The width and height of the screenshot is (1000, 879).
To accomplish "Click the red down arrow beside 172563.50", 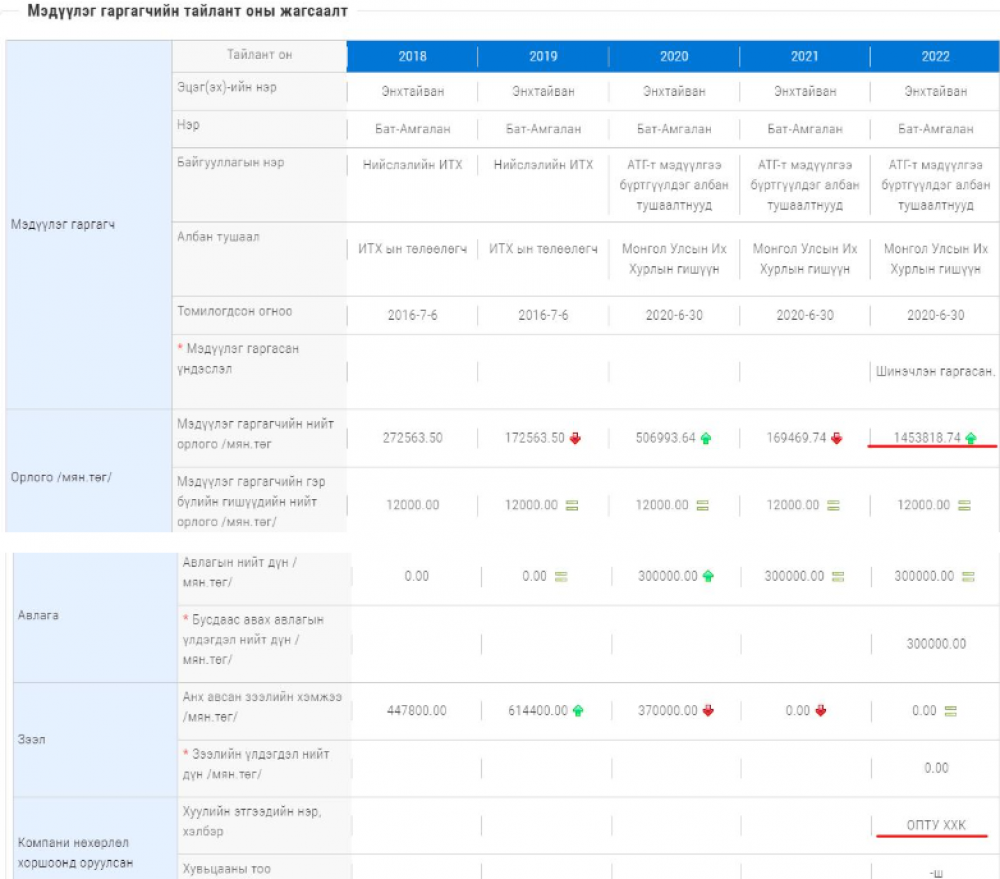I will (x=575, y=438).
